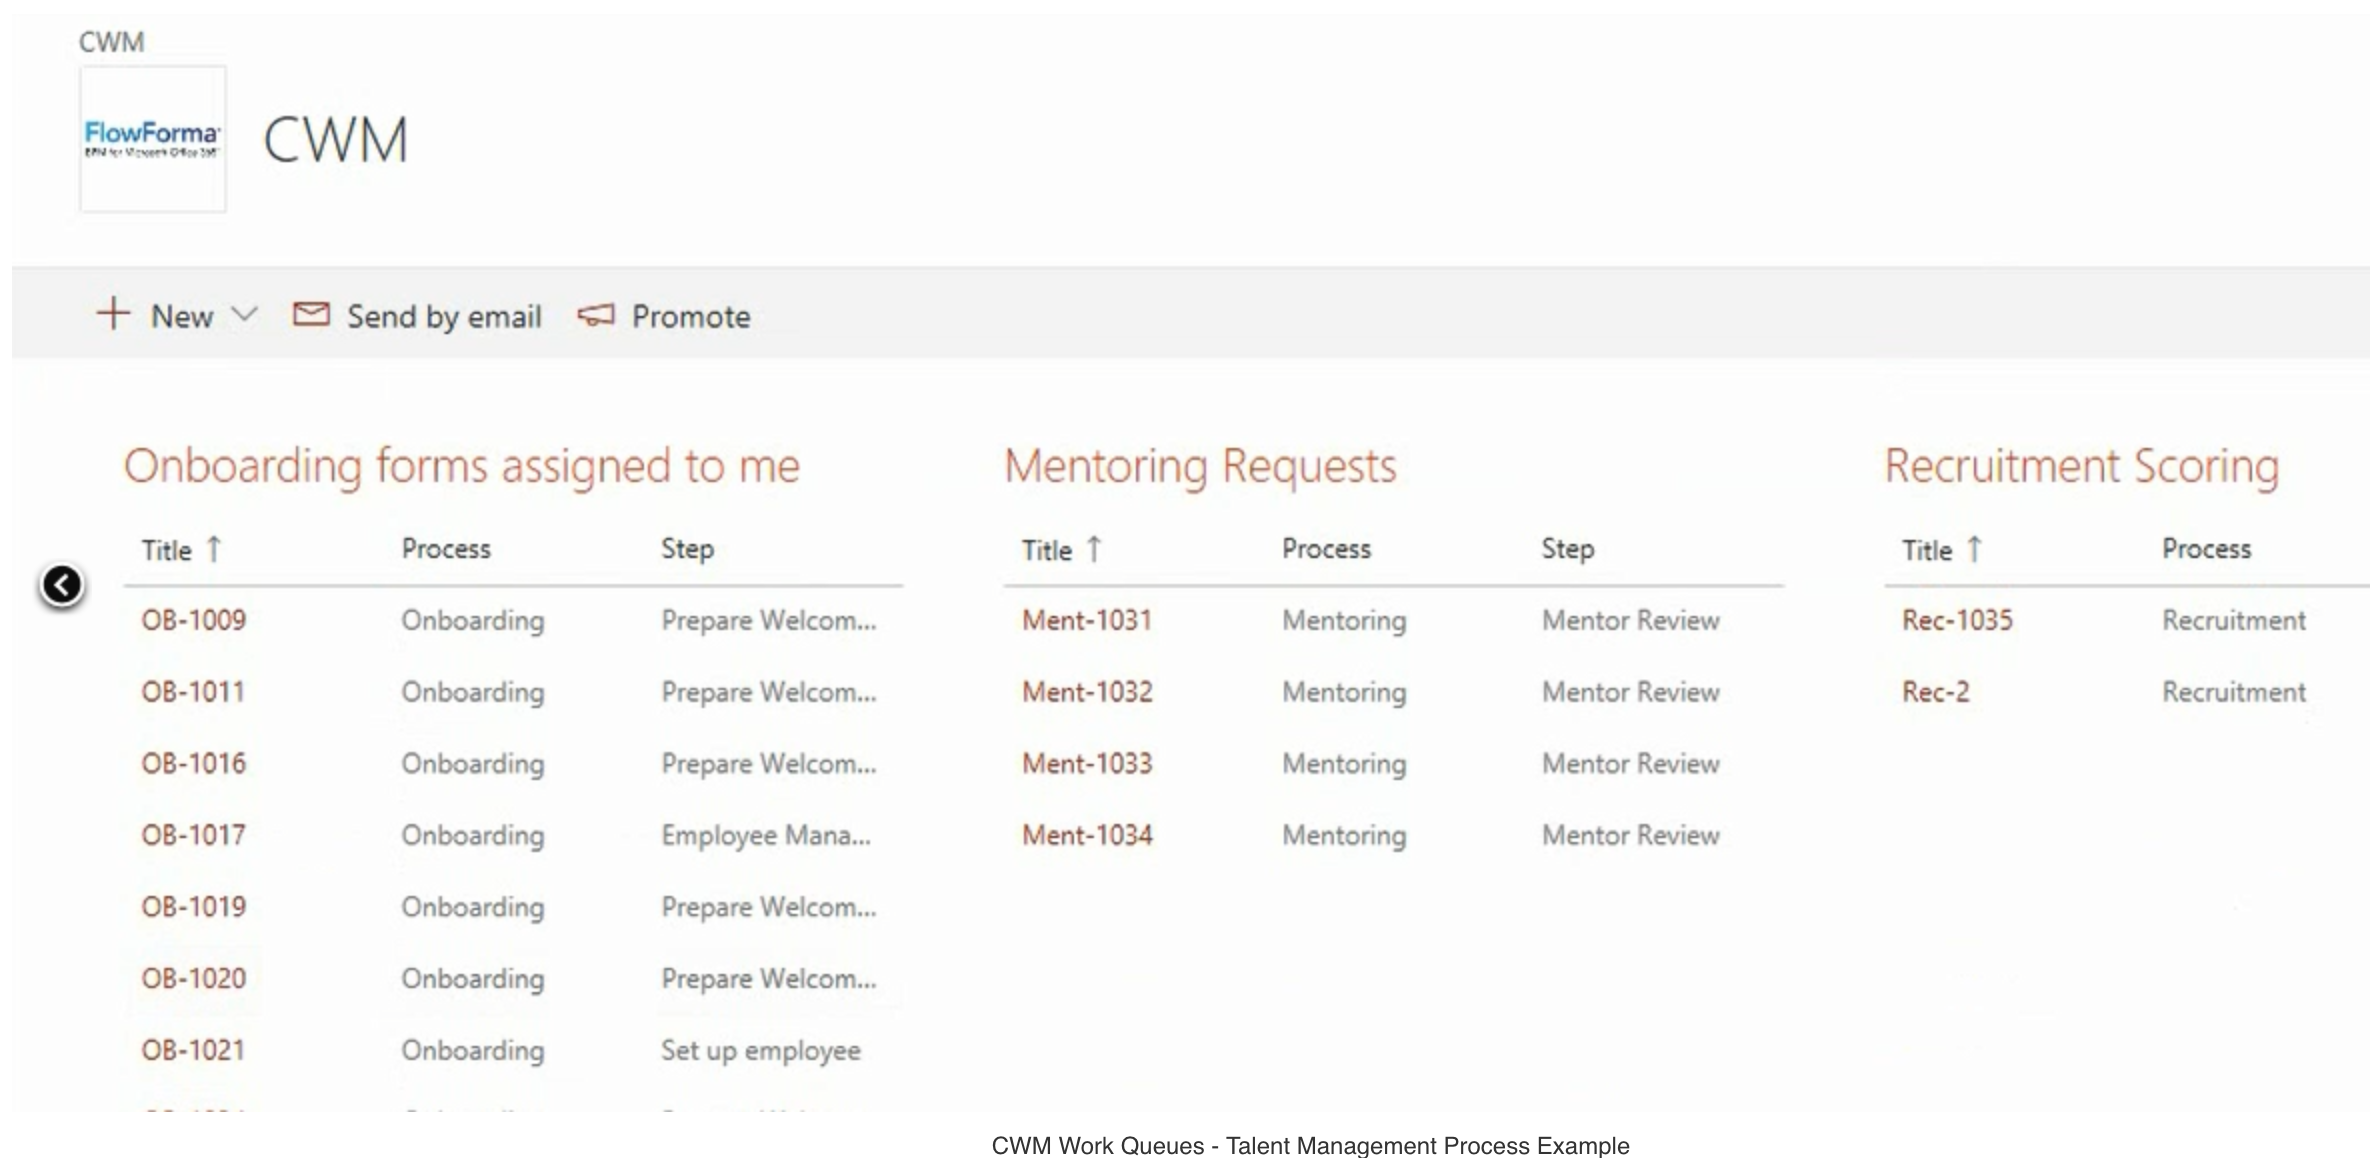Image resolution: width=2370 pixels, height=1158 pixels.
Task: Click the Onboarding forms assigned to me heading
Action: tap(462, 466)
